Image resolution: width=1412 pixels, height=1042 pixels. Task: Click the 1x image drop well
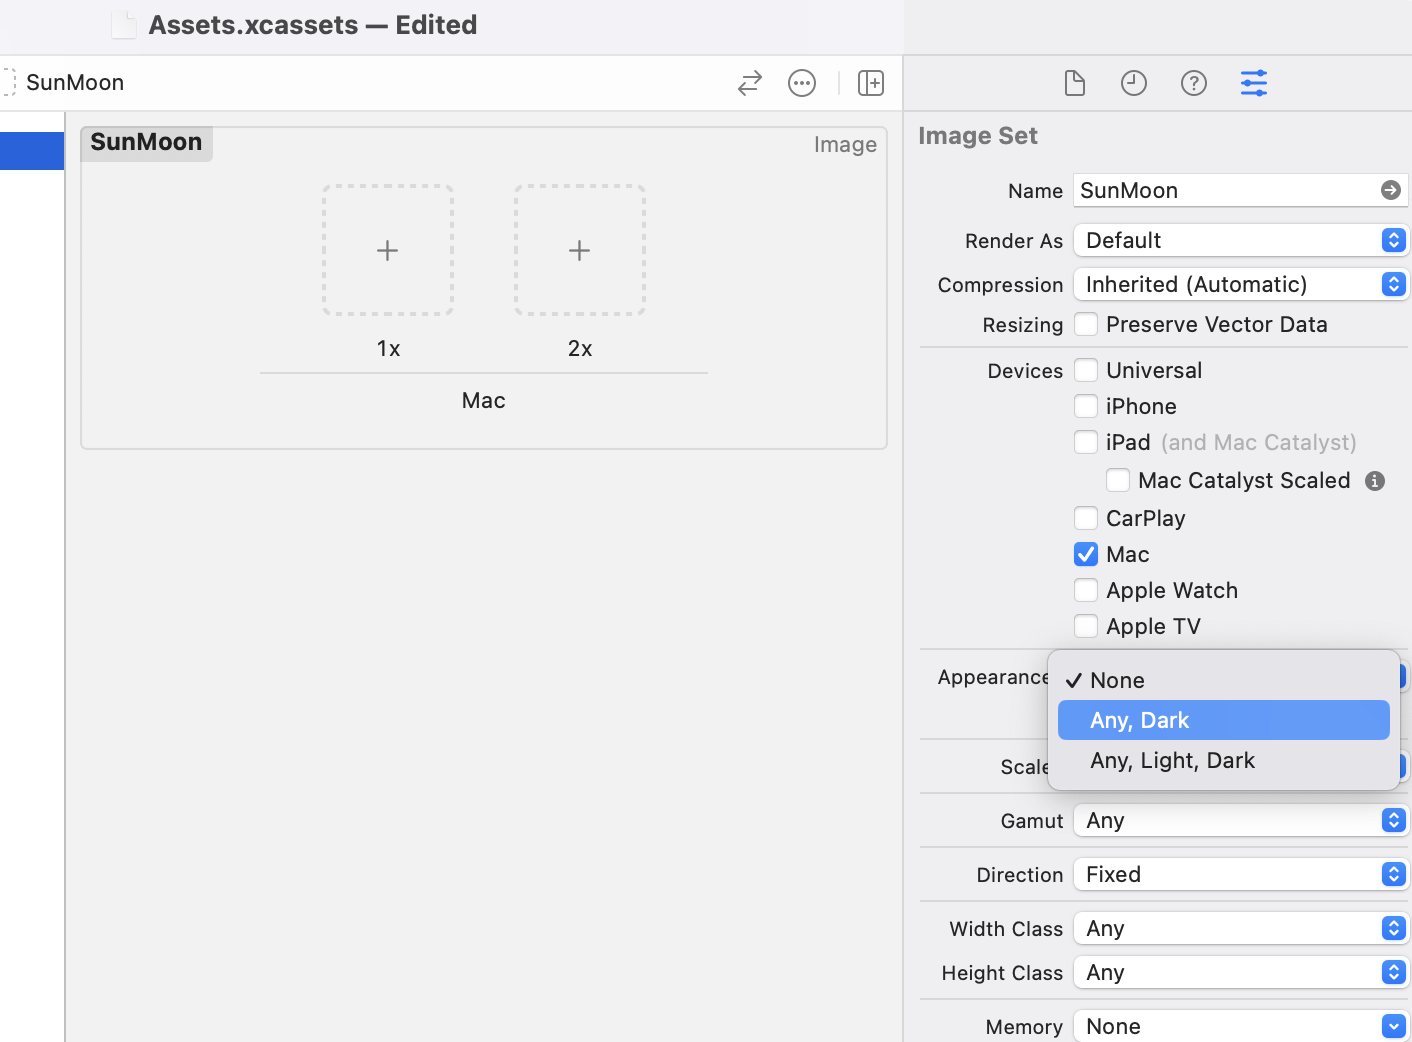coord(388,250)
